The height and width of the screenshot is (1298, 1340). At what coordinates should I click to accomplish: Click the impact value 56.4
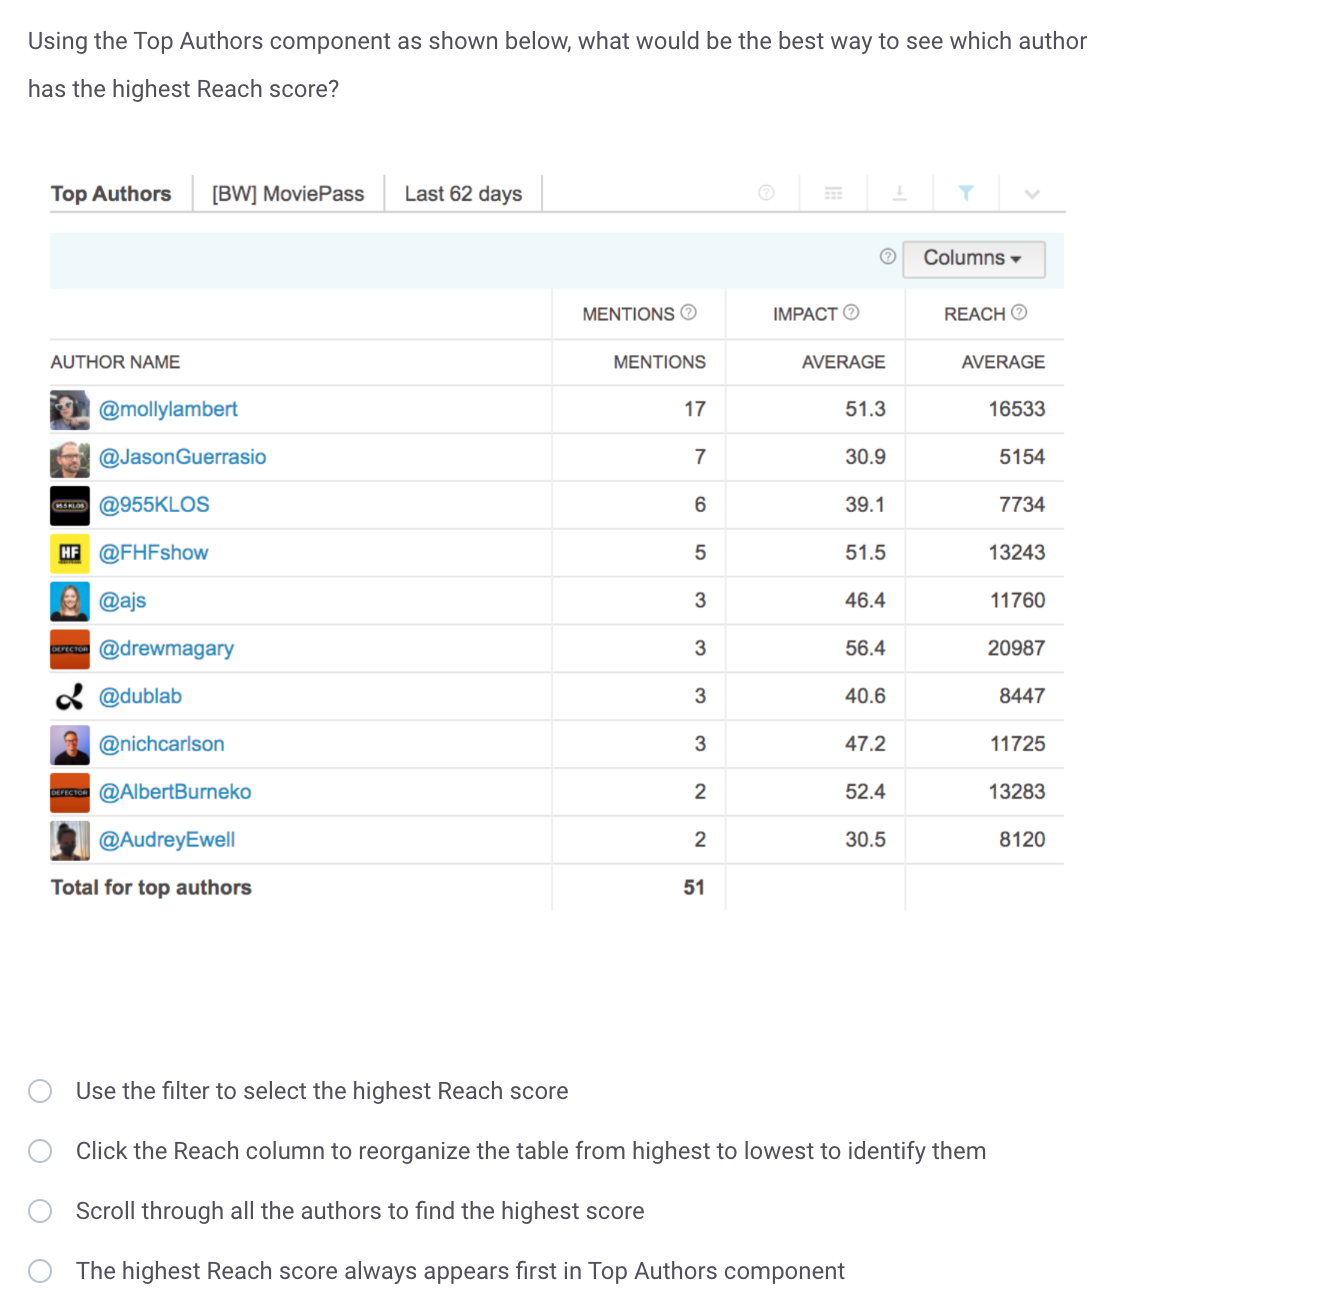tap(865, 648)
